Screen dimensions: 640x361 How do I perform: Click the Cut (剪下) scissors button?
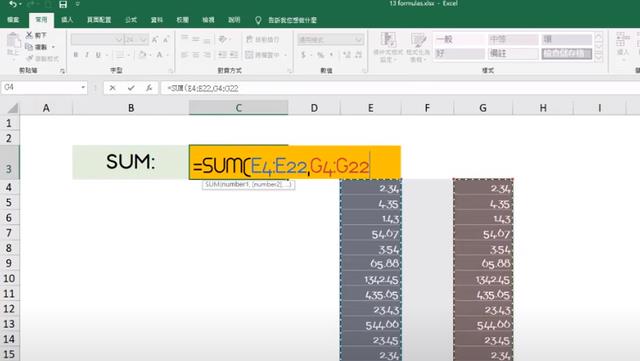point(36,35)
